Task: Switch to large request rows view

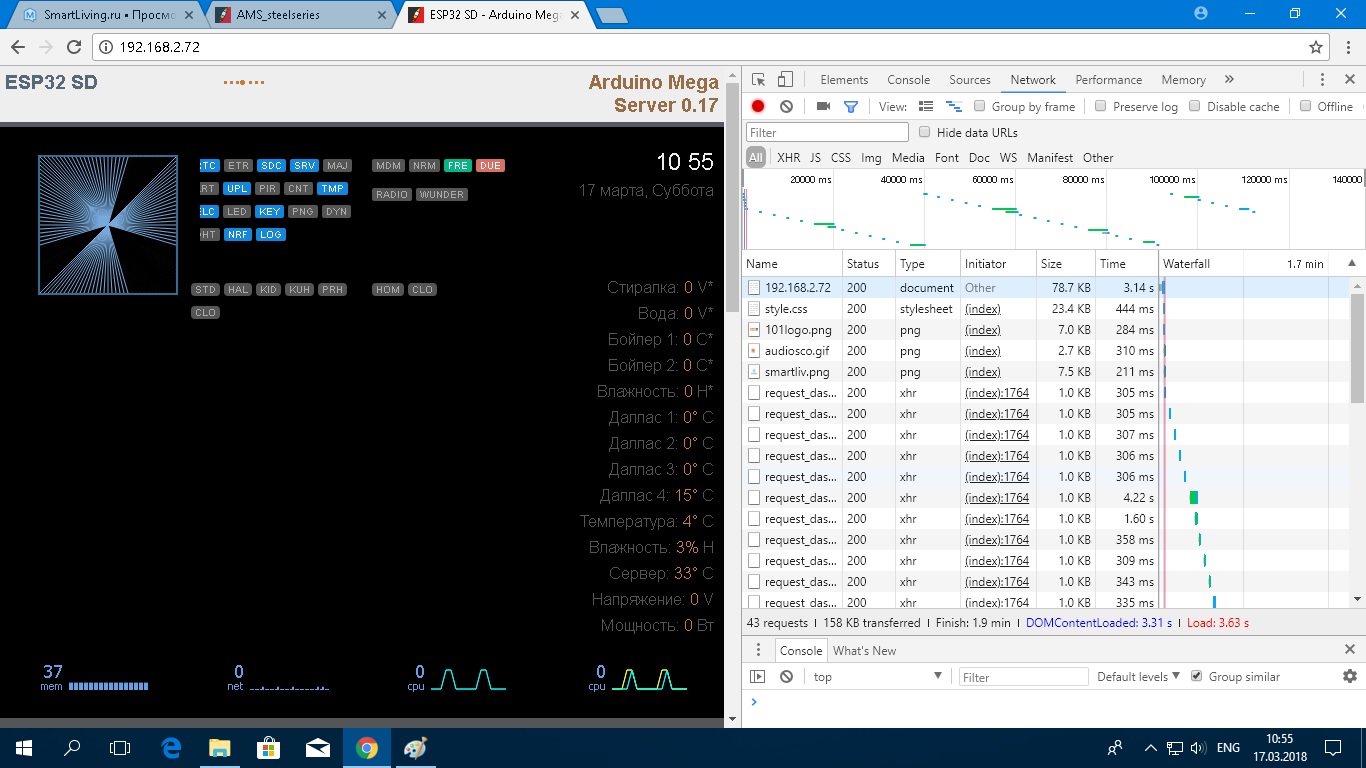Action: [926, 106]
